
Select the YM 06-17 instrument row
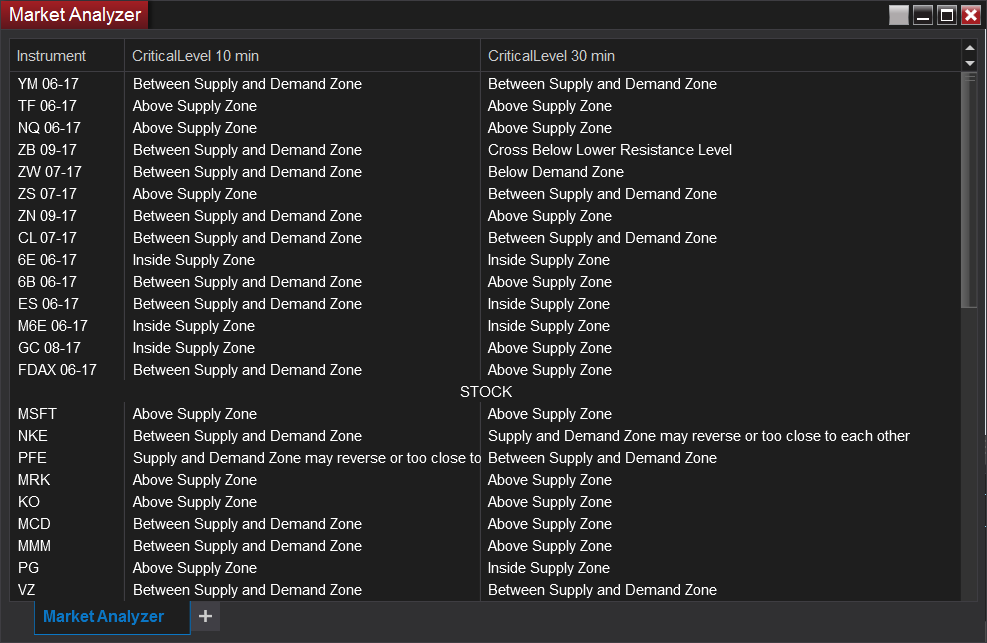(48, 84)
